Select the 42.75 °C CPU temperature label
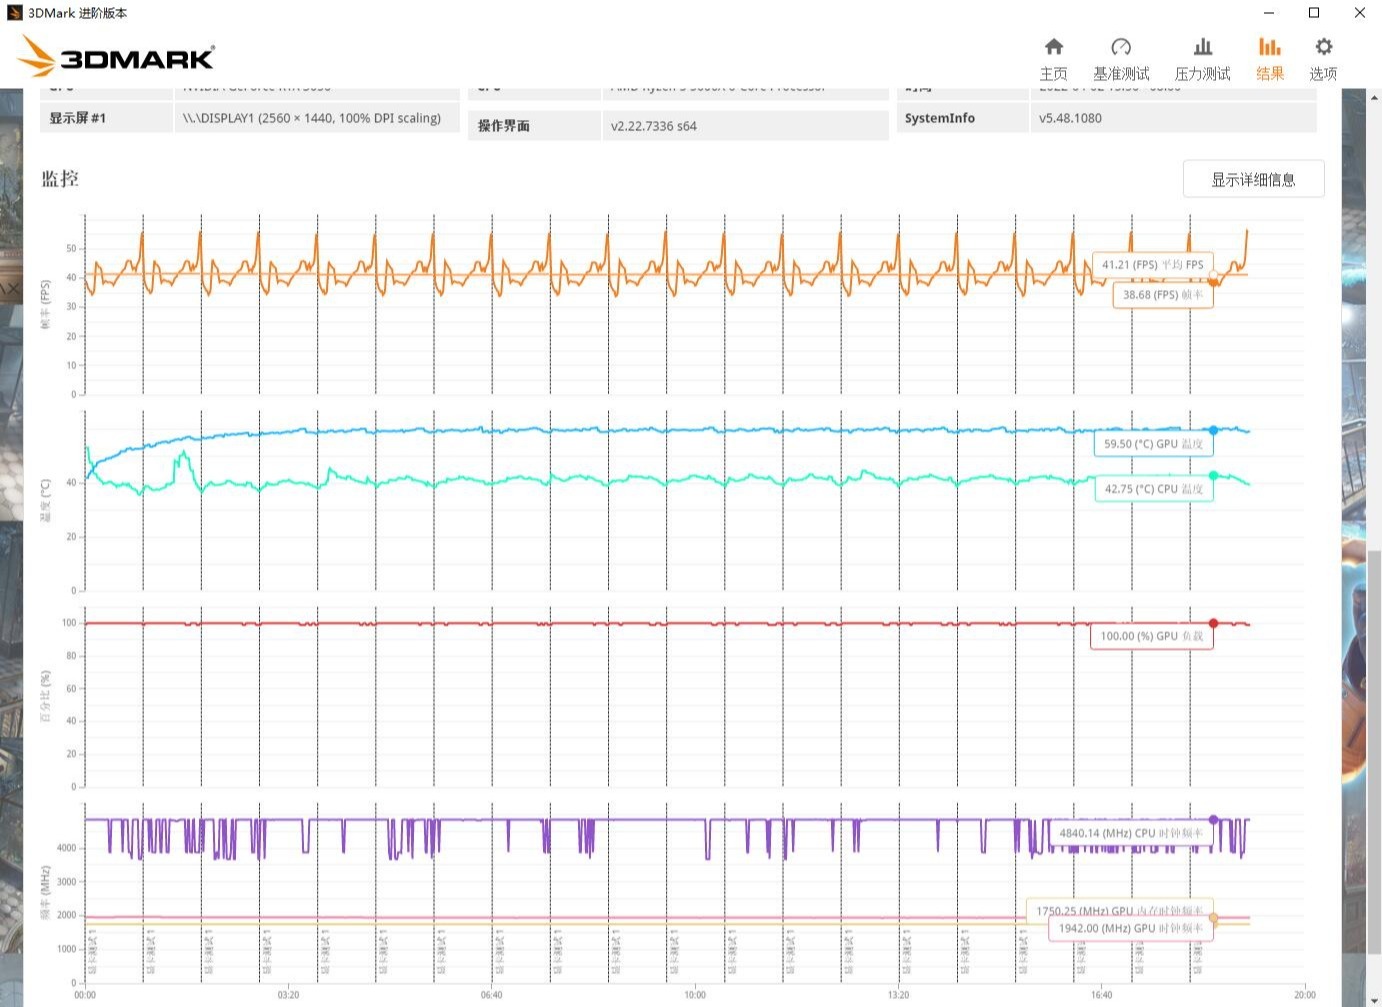1382x1007 pixels. [x=1153, y=489]
